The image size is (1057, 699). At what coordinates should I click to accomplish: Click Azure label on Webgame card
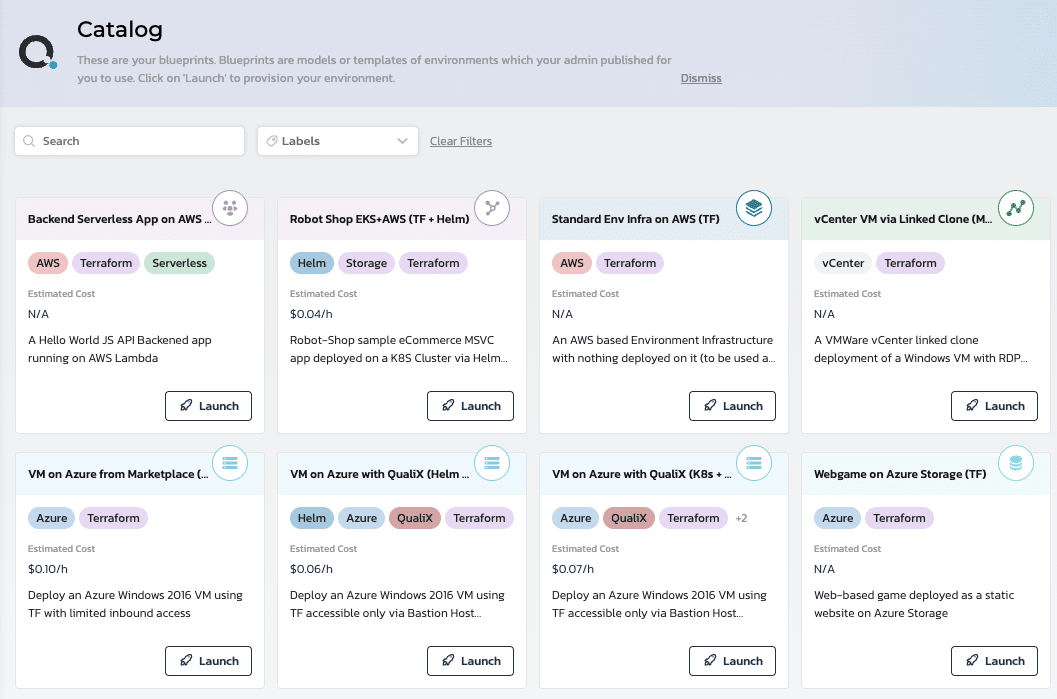click(837, 518)
